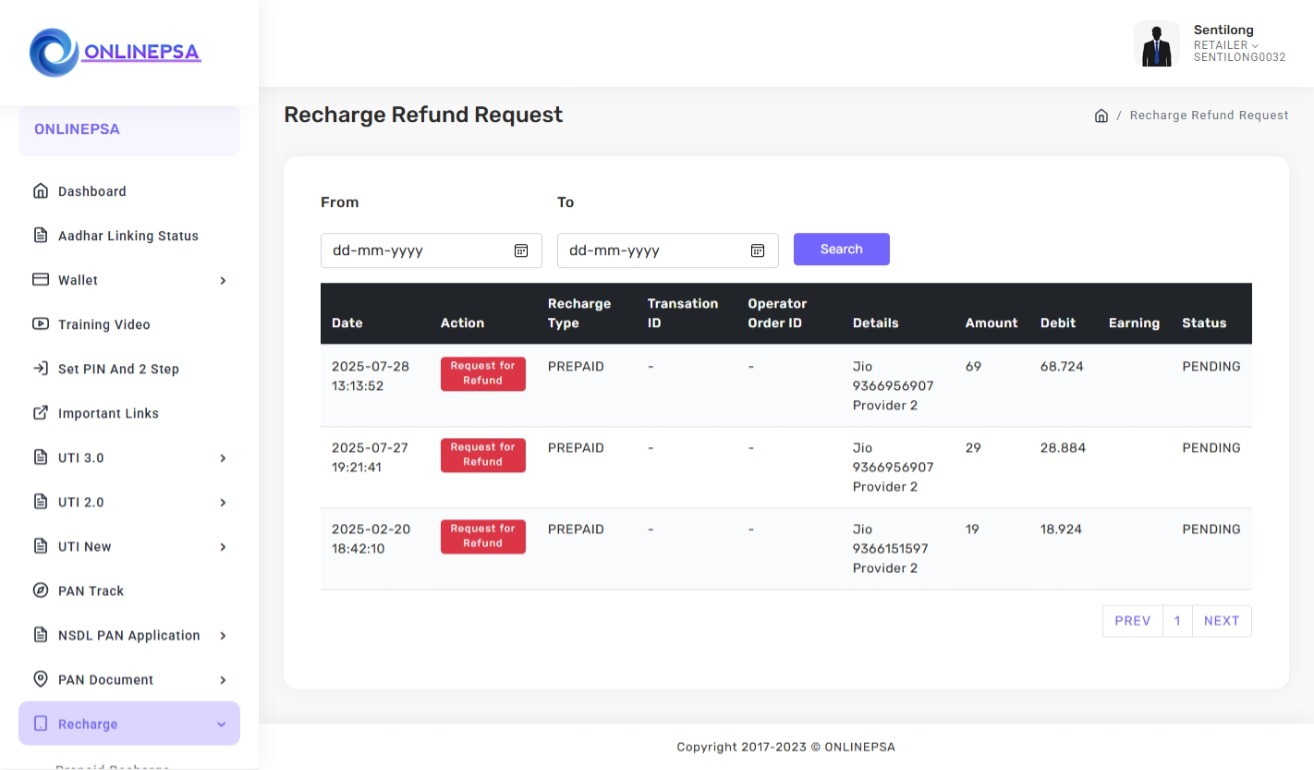Open the To date calendar picker icon
Screen dimensions: 1314x770
pos(758,251)
